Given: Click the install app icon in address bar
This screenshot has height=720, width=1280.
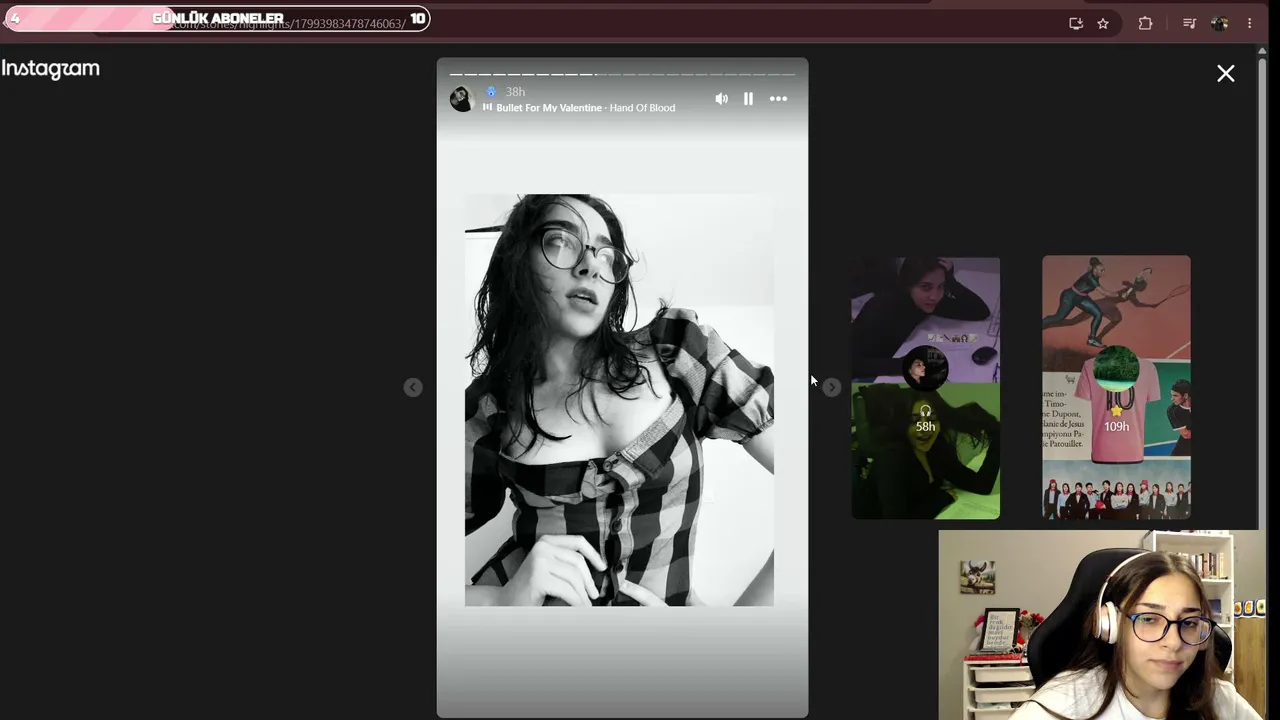Looking at the screenshot, I should 1076,23.
